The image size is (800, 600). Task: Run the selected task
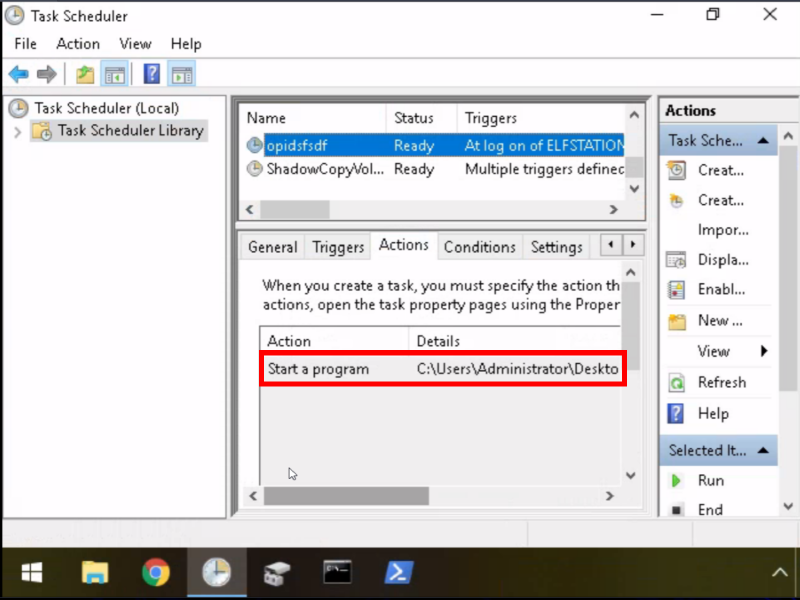pos(710,481)
